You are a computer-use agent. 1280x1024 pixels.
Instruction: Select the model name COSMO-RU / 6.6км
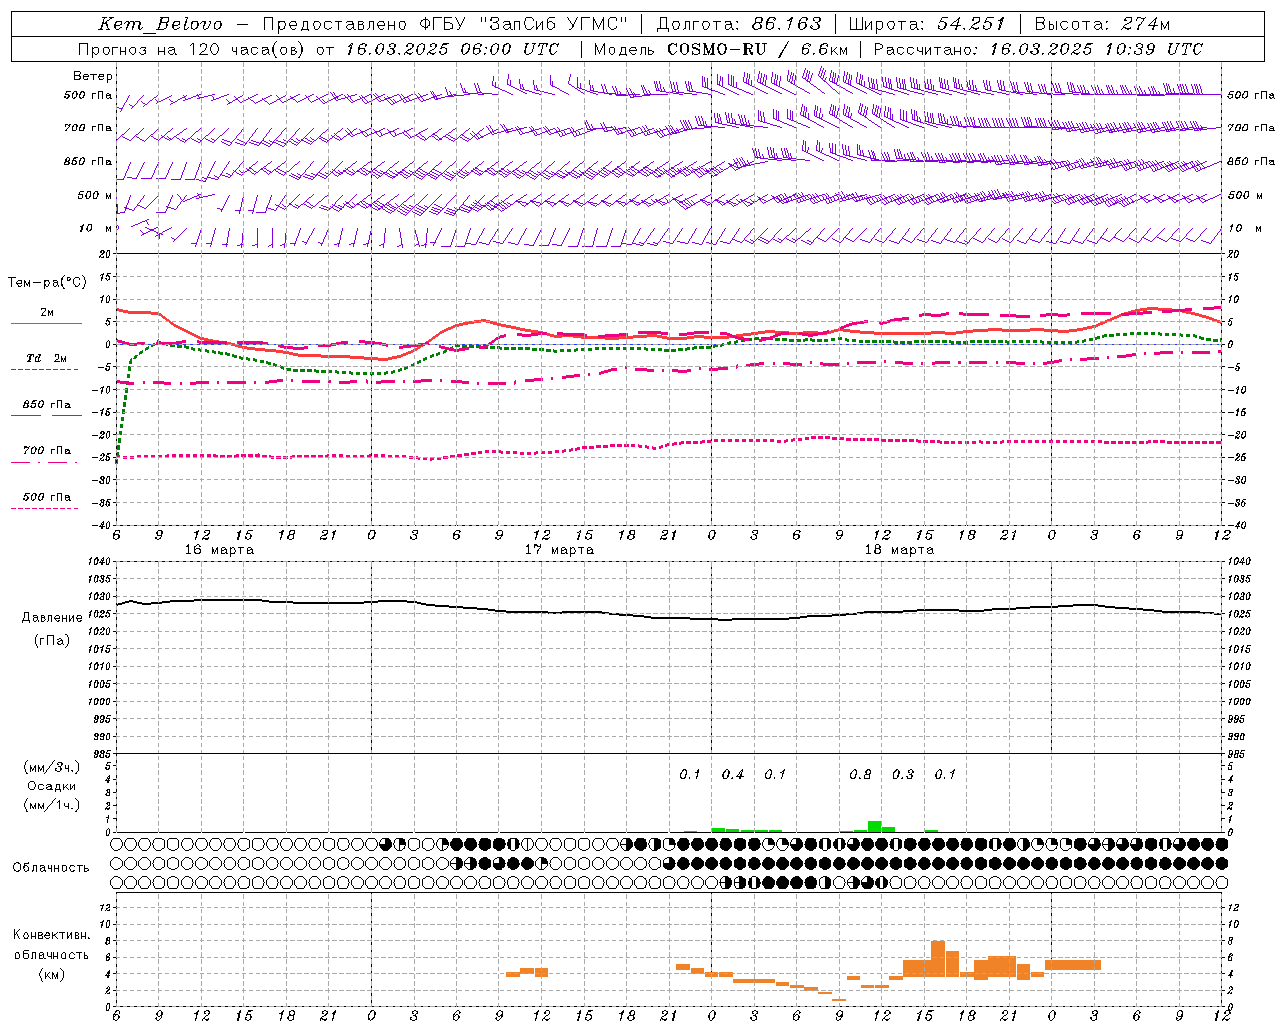click(x=758, y=49)
